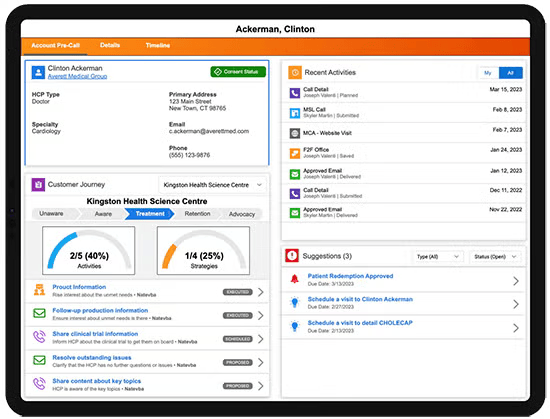Click the orange Recent Activities clock icon

click(x=295, y=73)
